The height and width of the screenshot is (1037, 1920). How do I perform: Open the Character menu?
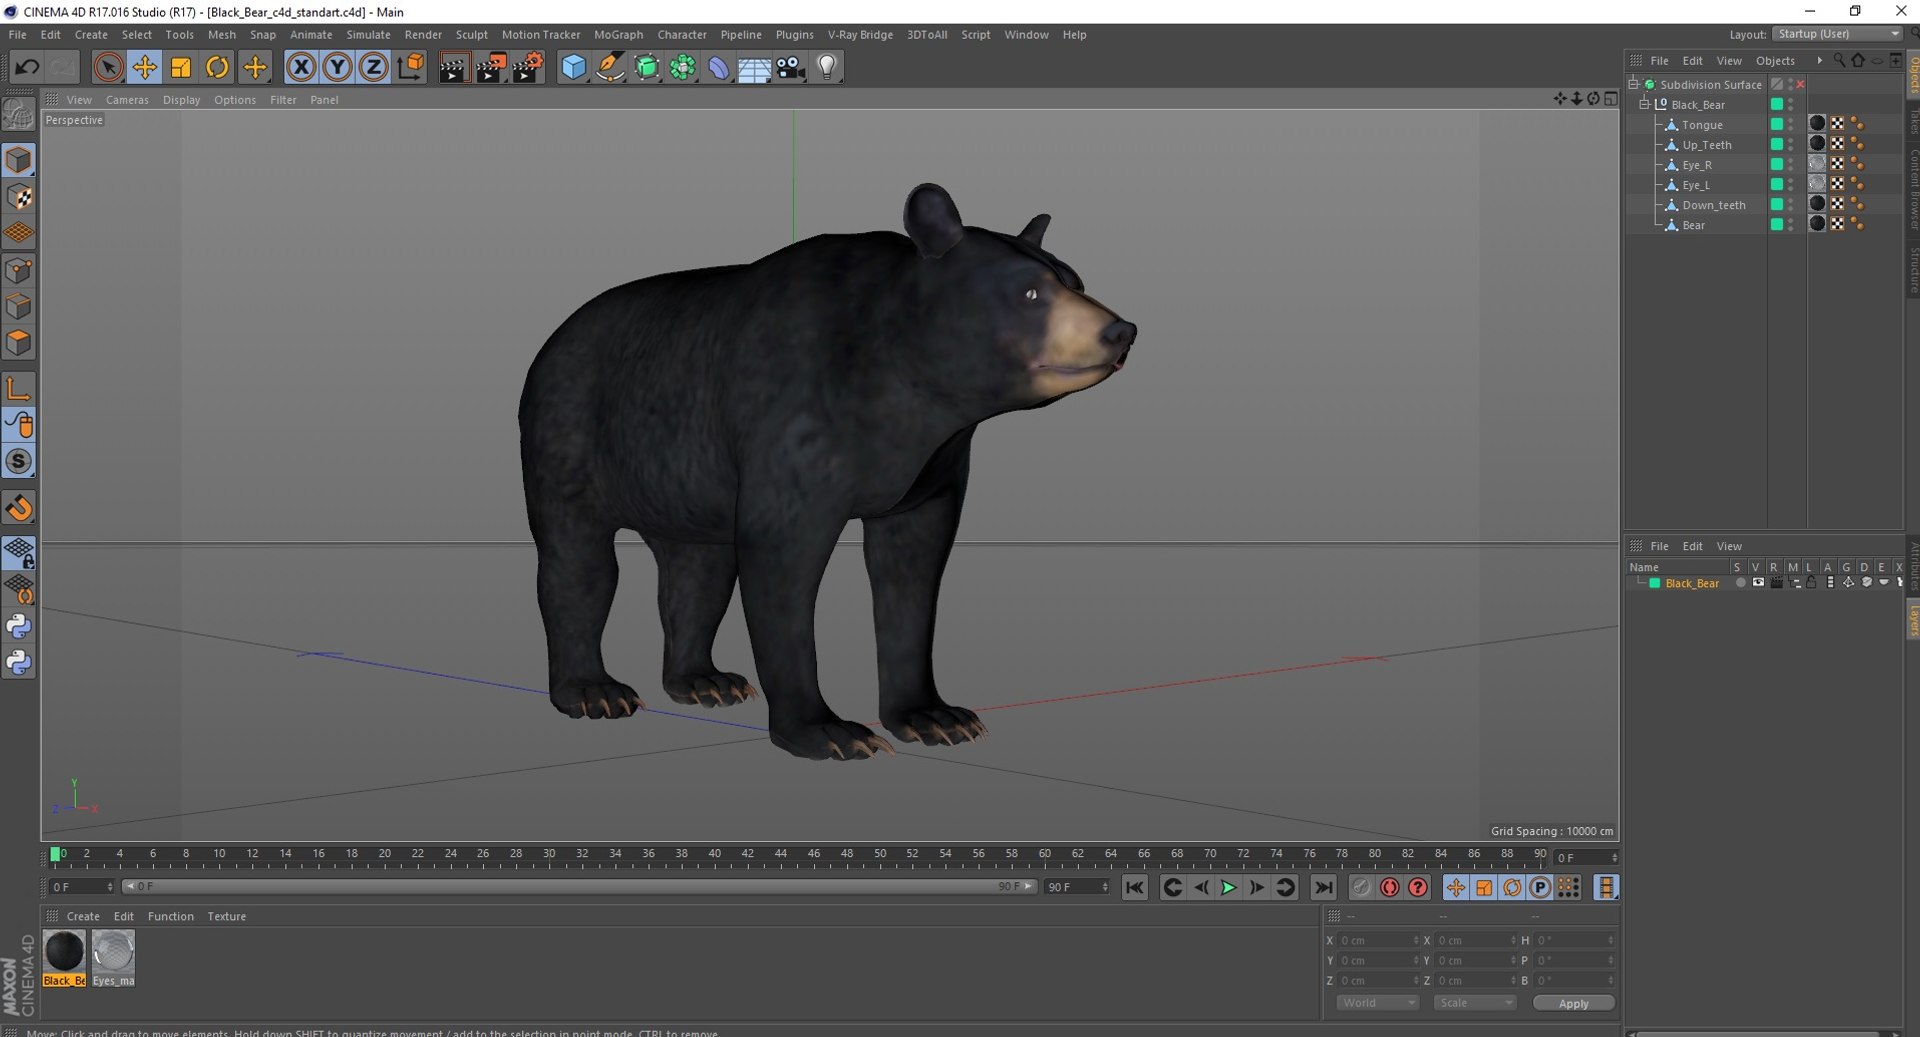[x=682, y=34]
